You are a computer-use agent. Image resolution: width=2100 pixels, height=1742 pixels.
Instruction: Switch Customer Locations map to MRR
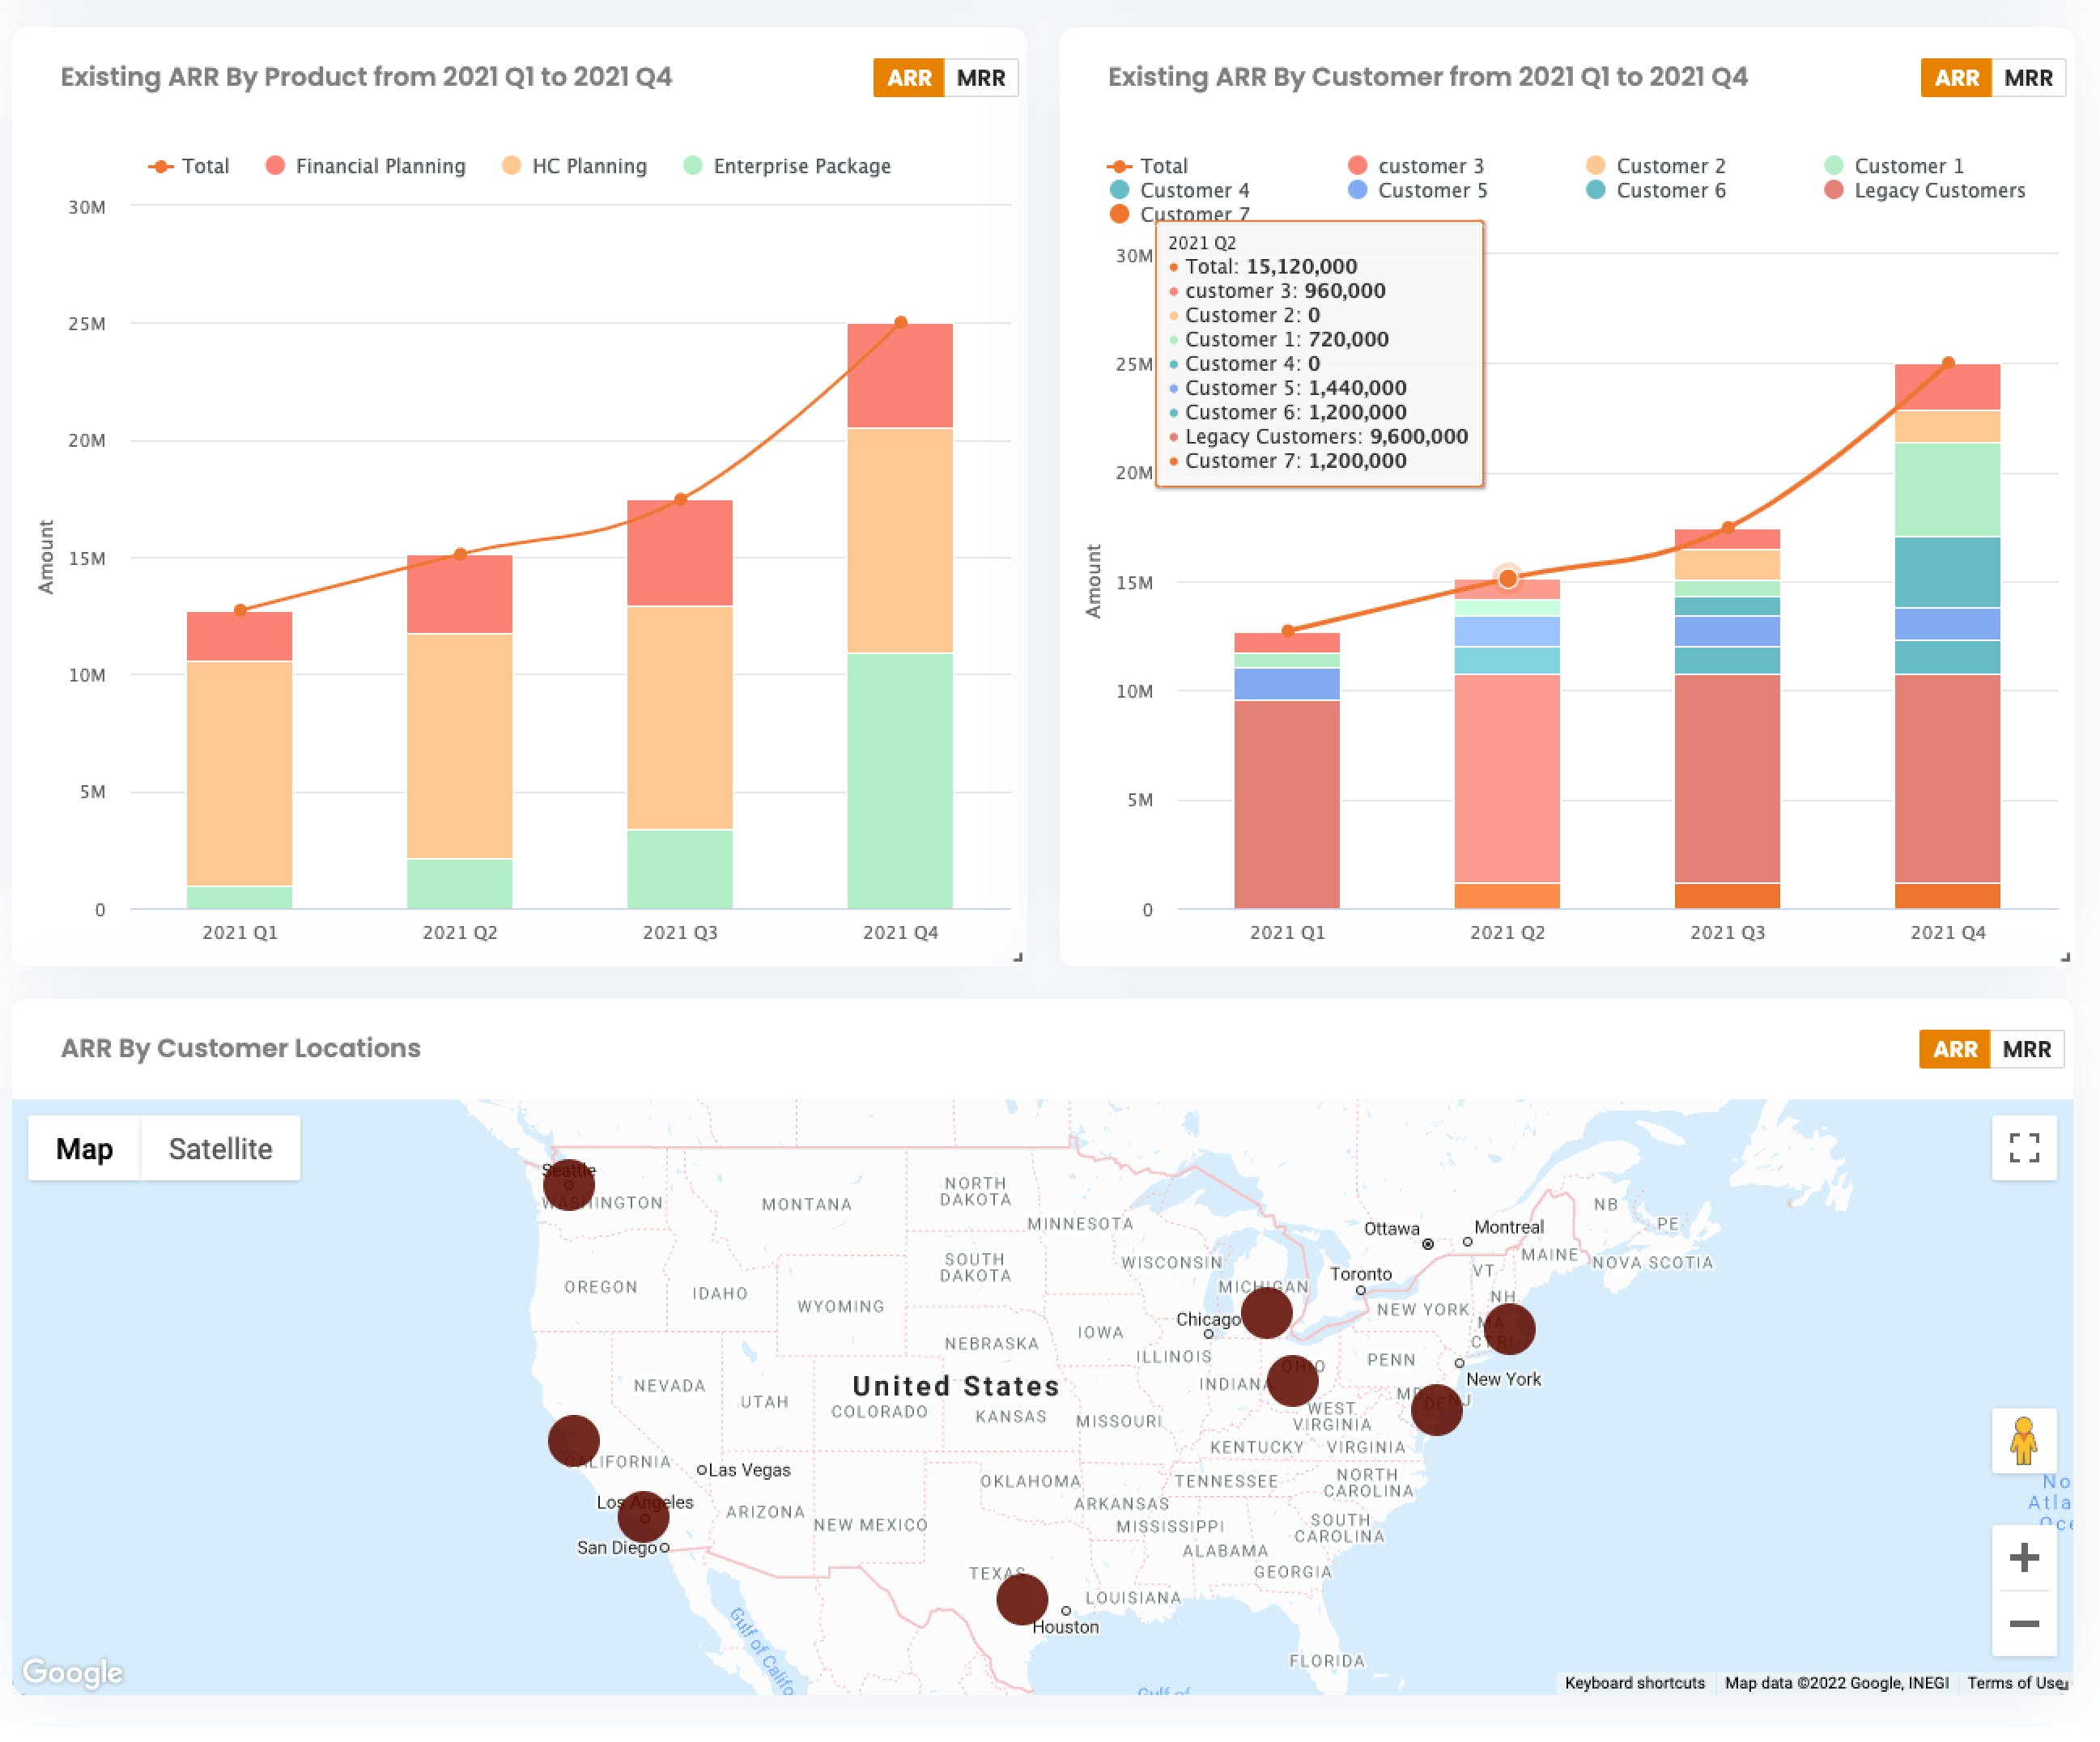(x=2026, y=1049)
